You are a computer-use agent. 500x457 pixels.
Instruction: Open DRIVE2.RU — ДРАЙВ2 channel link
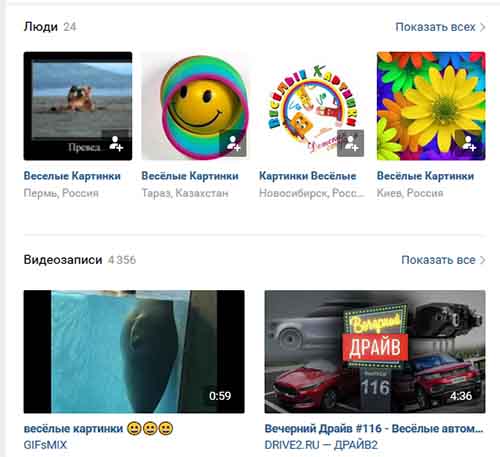[321, 445]
